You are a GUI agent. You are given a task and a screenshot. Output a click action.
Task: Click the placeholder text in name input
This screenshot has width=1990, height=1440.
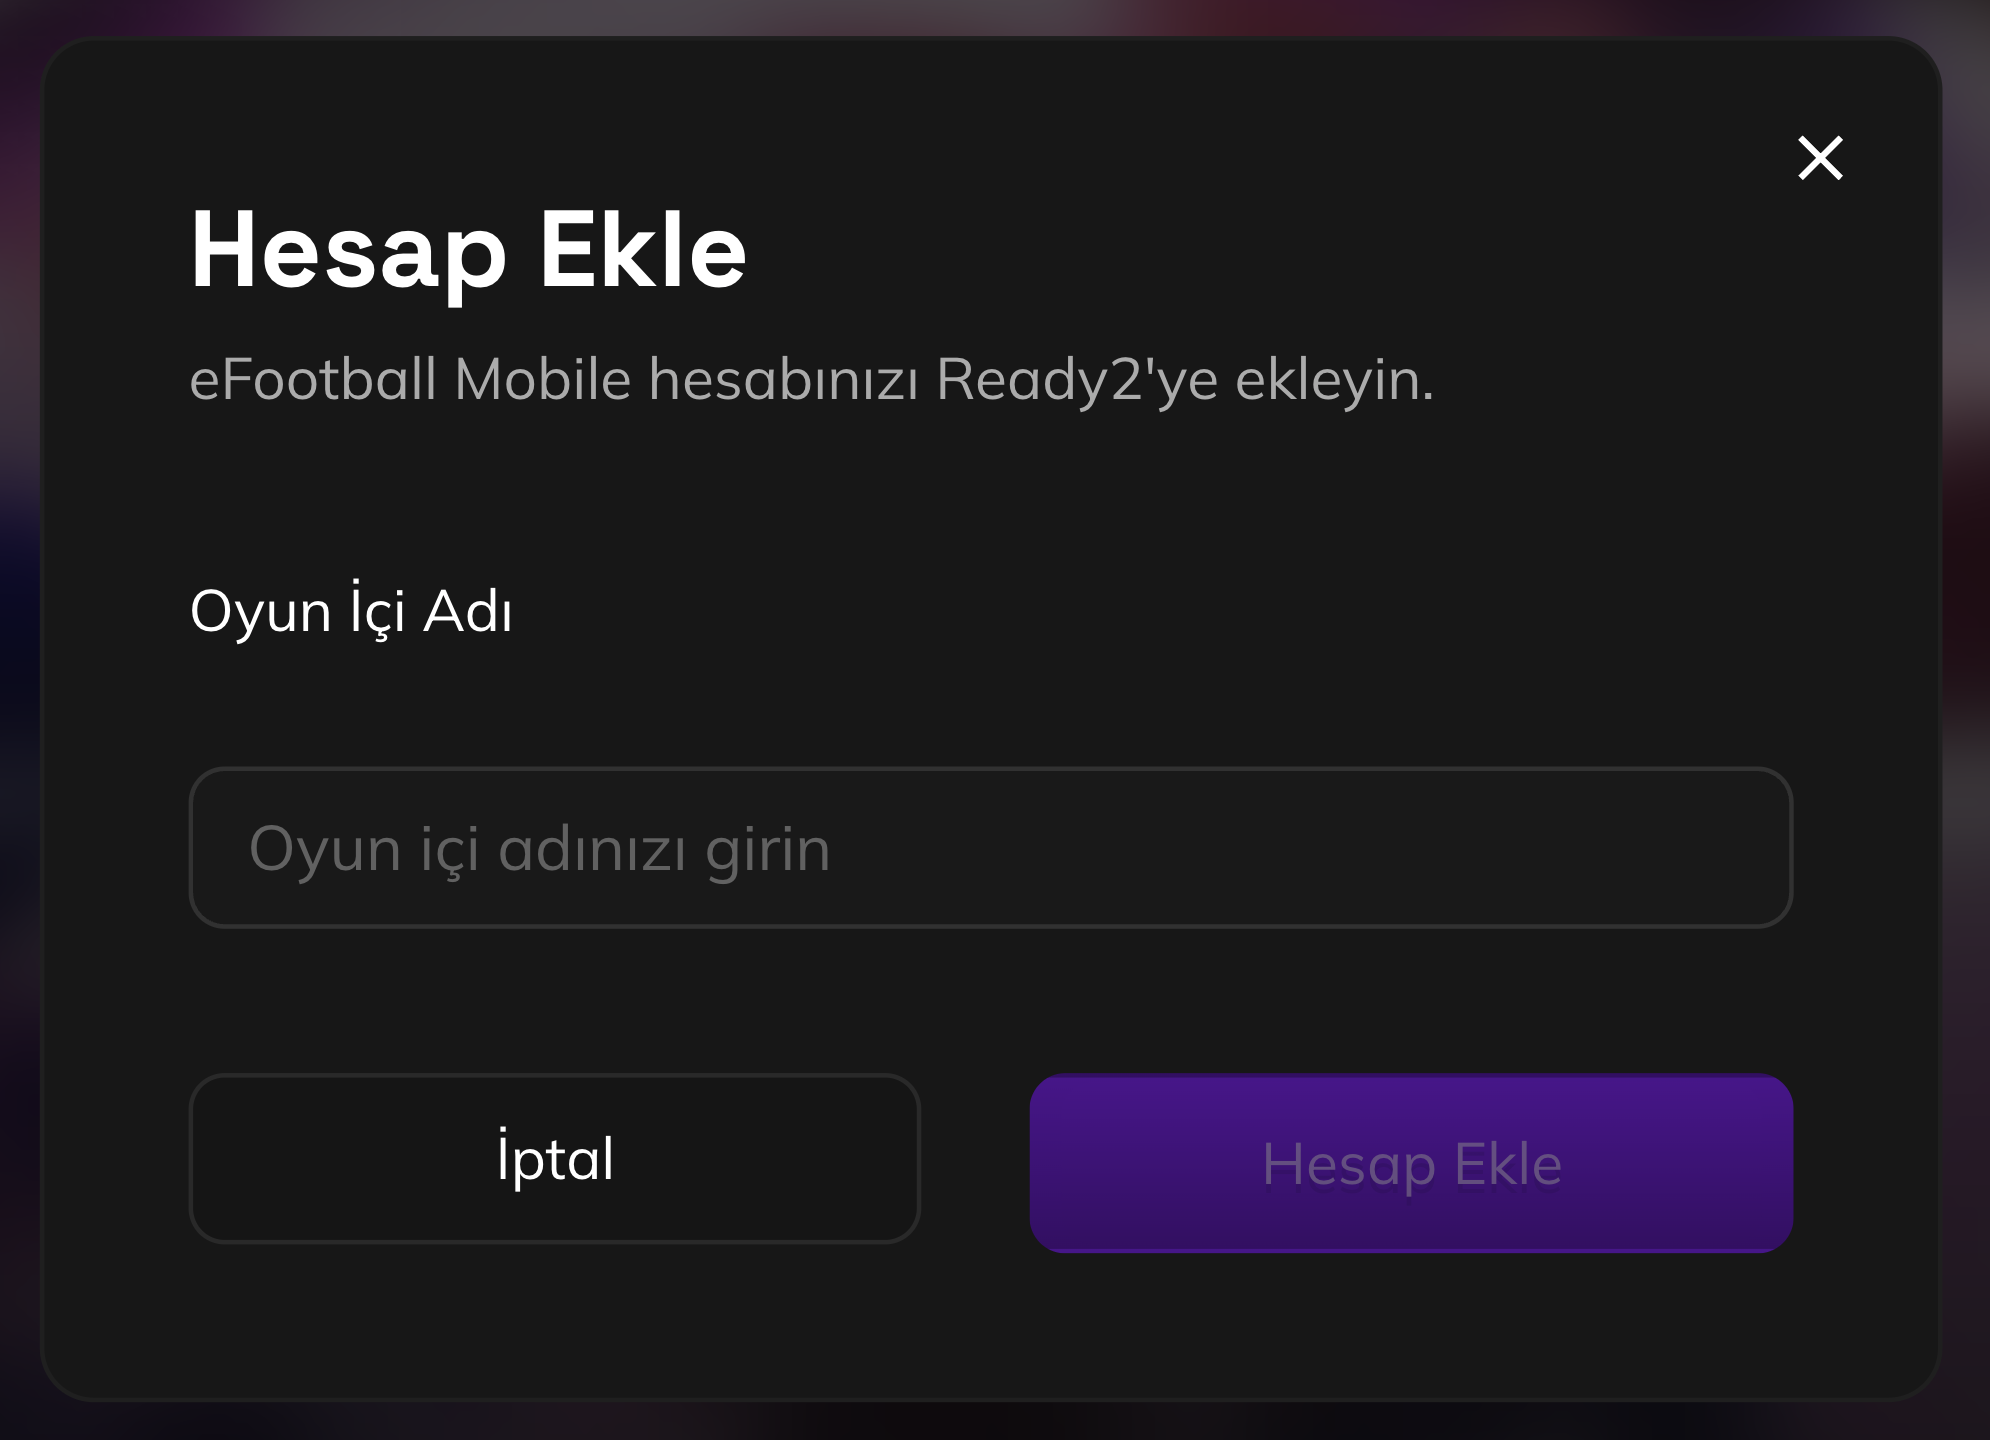tap(540, 850)
